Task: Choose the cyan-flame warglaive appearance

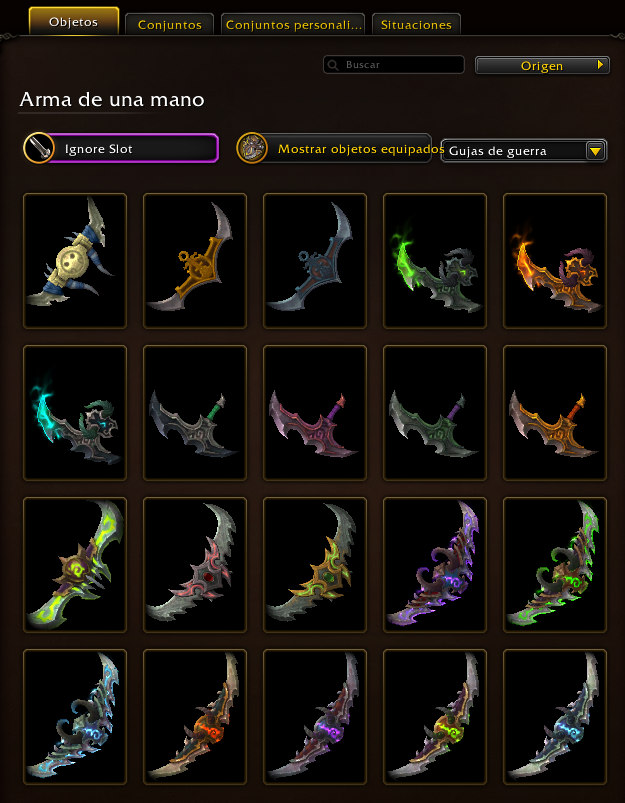Action: tap(75, 413)
